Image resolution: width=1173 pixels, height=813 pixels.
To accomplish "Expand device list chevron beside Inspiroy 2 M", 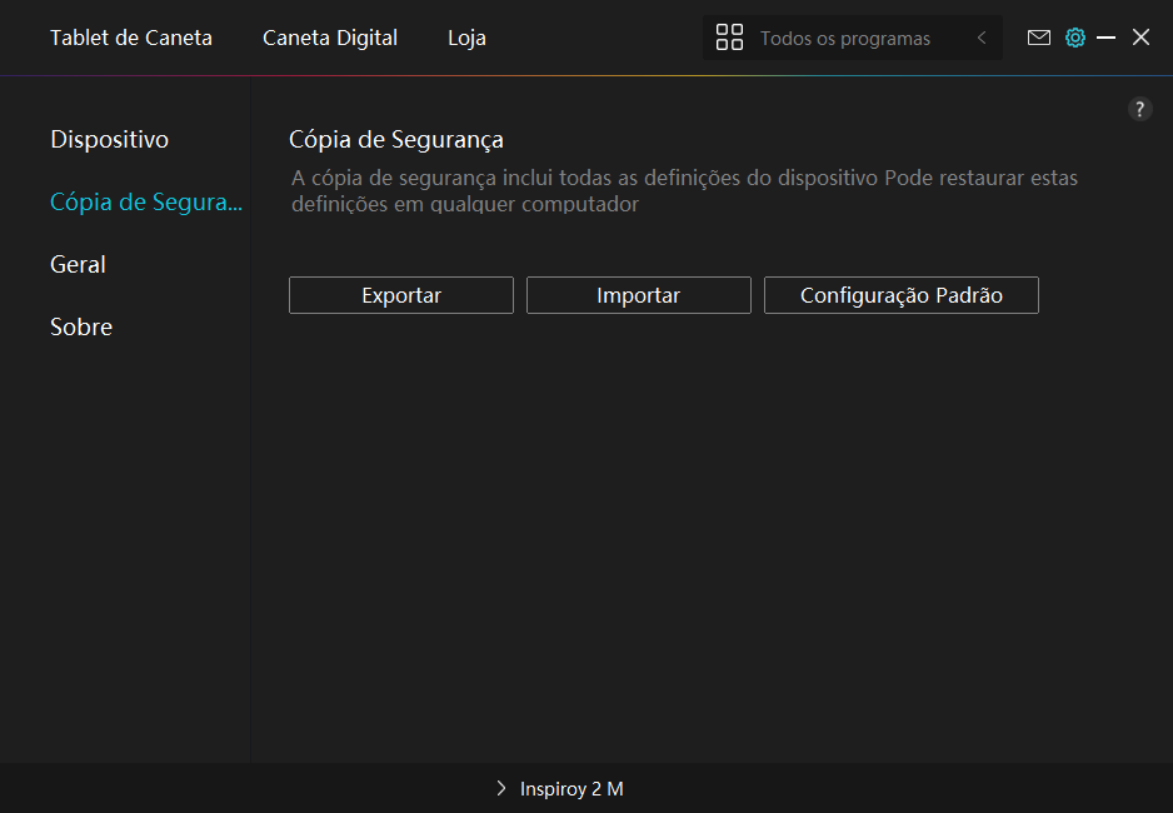I will click(501, 789).
